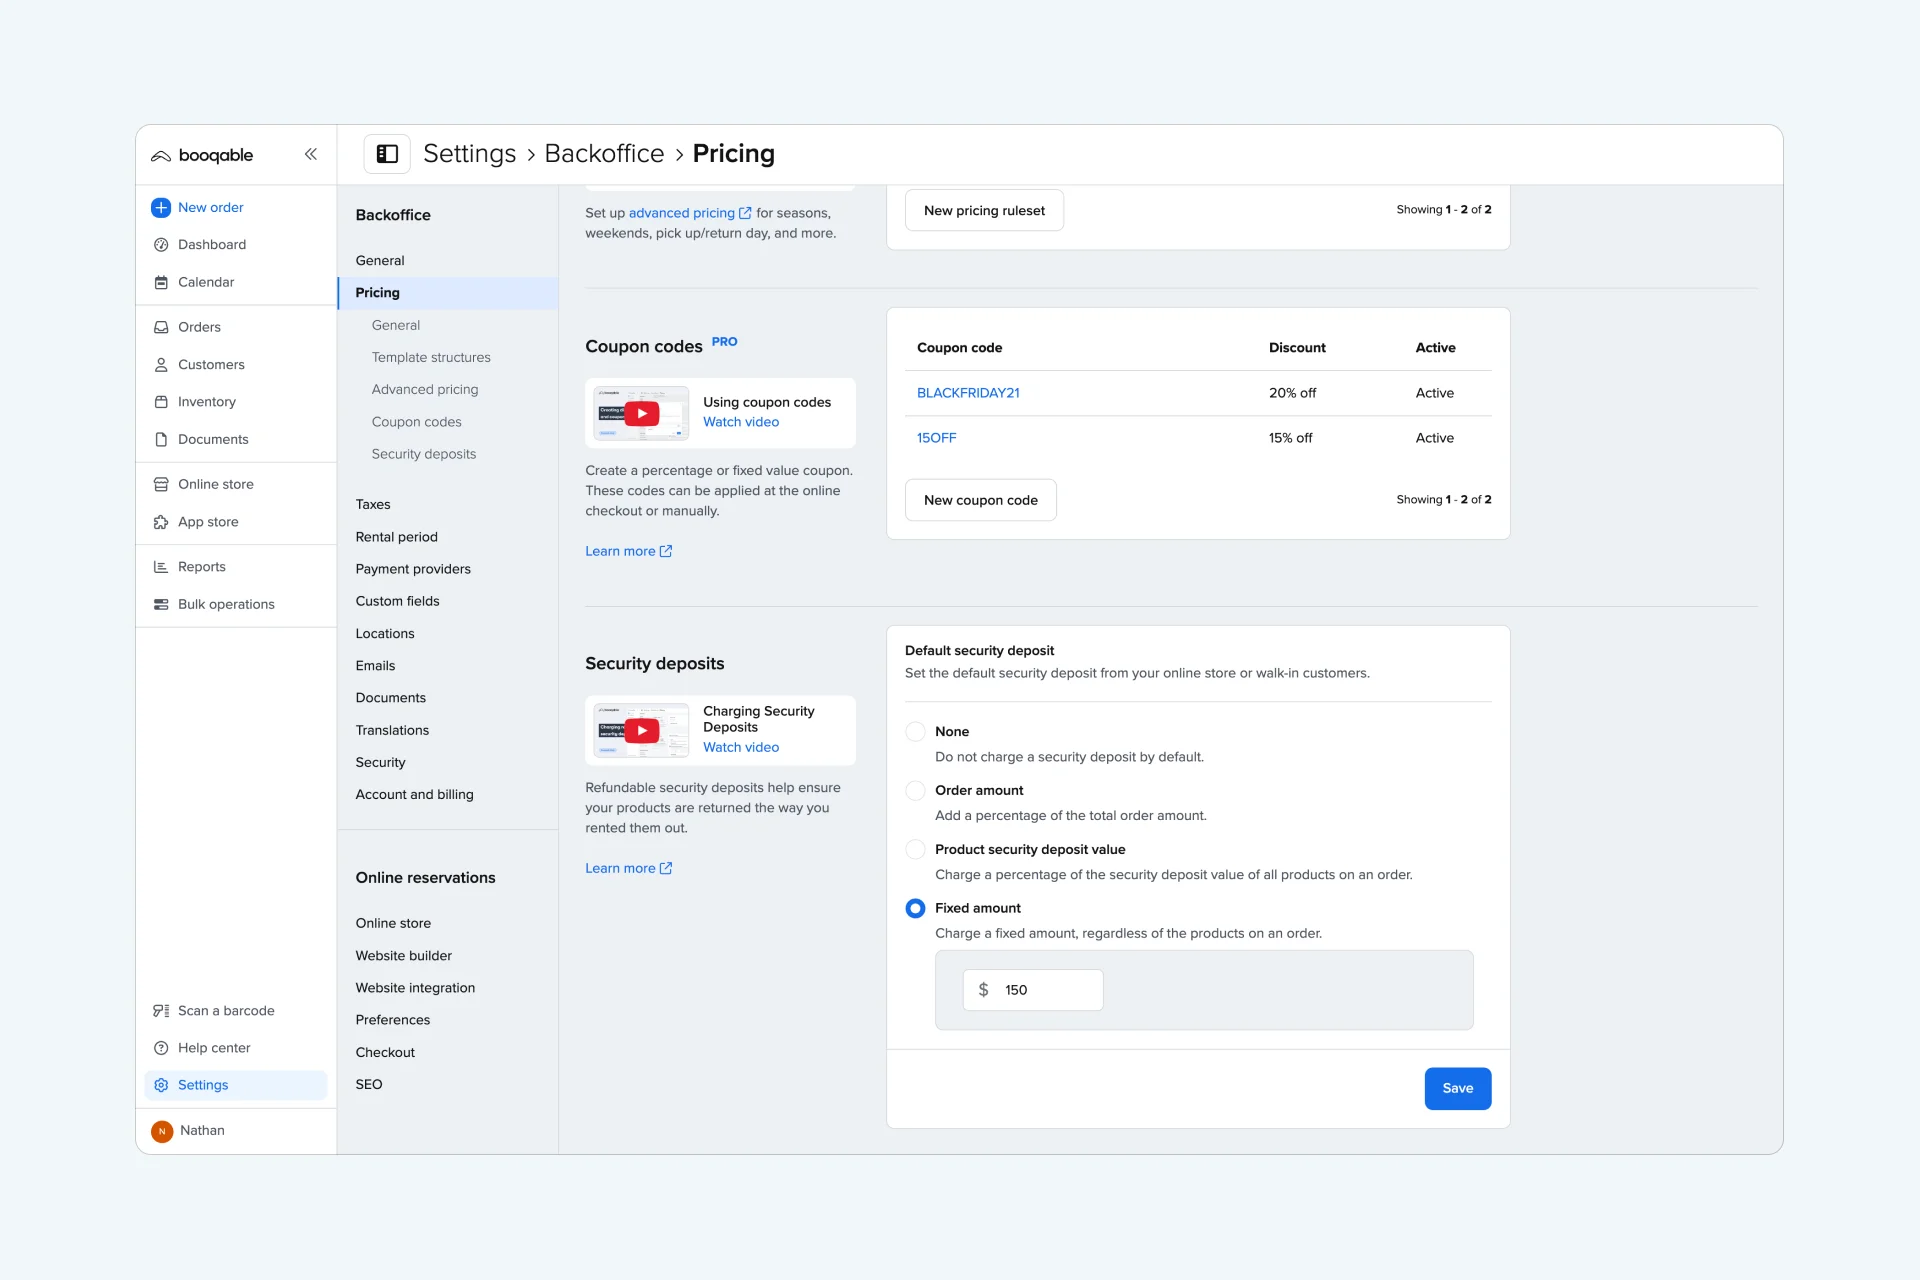Open Nathan's user avatar
The image size is (1920, 1280).
(162, 1131)
